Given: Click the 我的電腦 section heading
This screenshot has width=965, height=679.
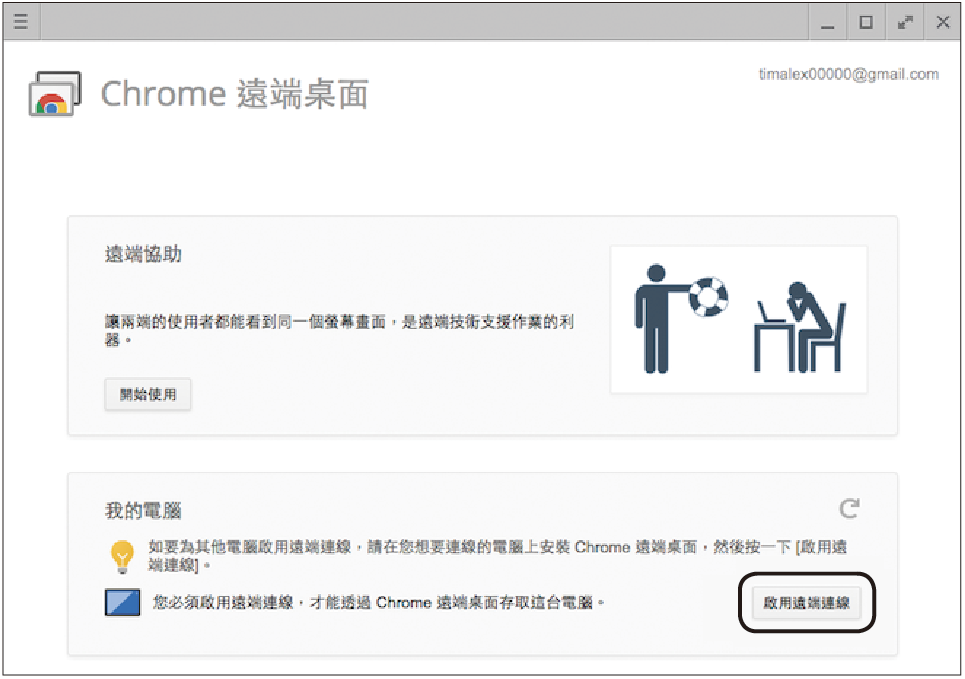Looking at the screenshot, I should click(143, 510).
